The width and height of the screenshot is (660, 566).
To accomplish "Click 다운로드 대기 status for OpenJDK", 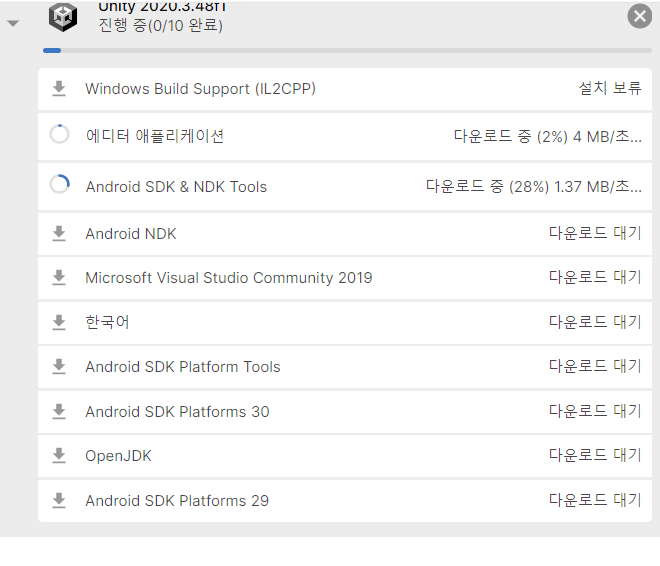I will [x=595, y=455].
